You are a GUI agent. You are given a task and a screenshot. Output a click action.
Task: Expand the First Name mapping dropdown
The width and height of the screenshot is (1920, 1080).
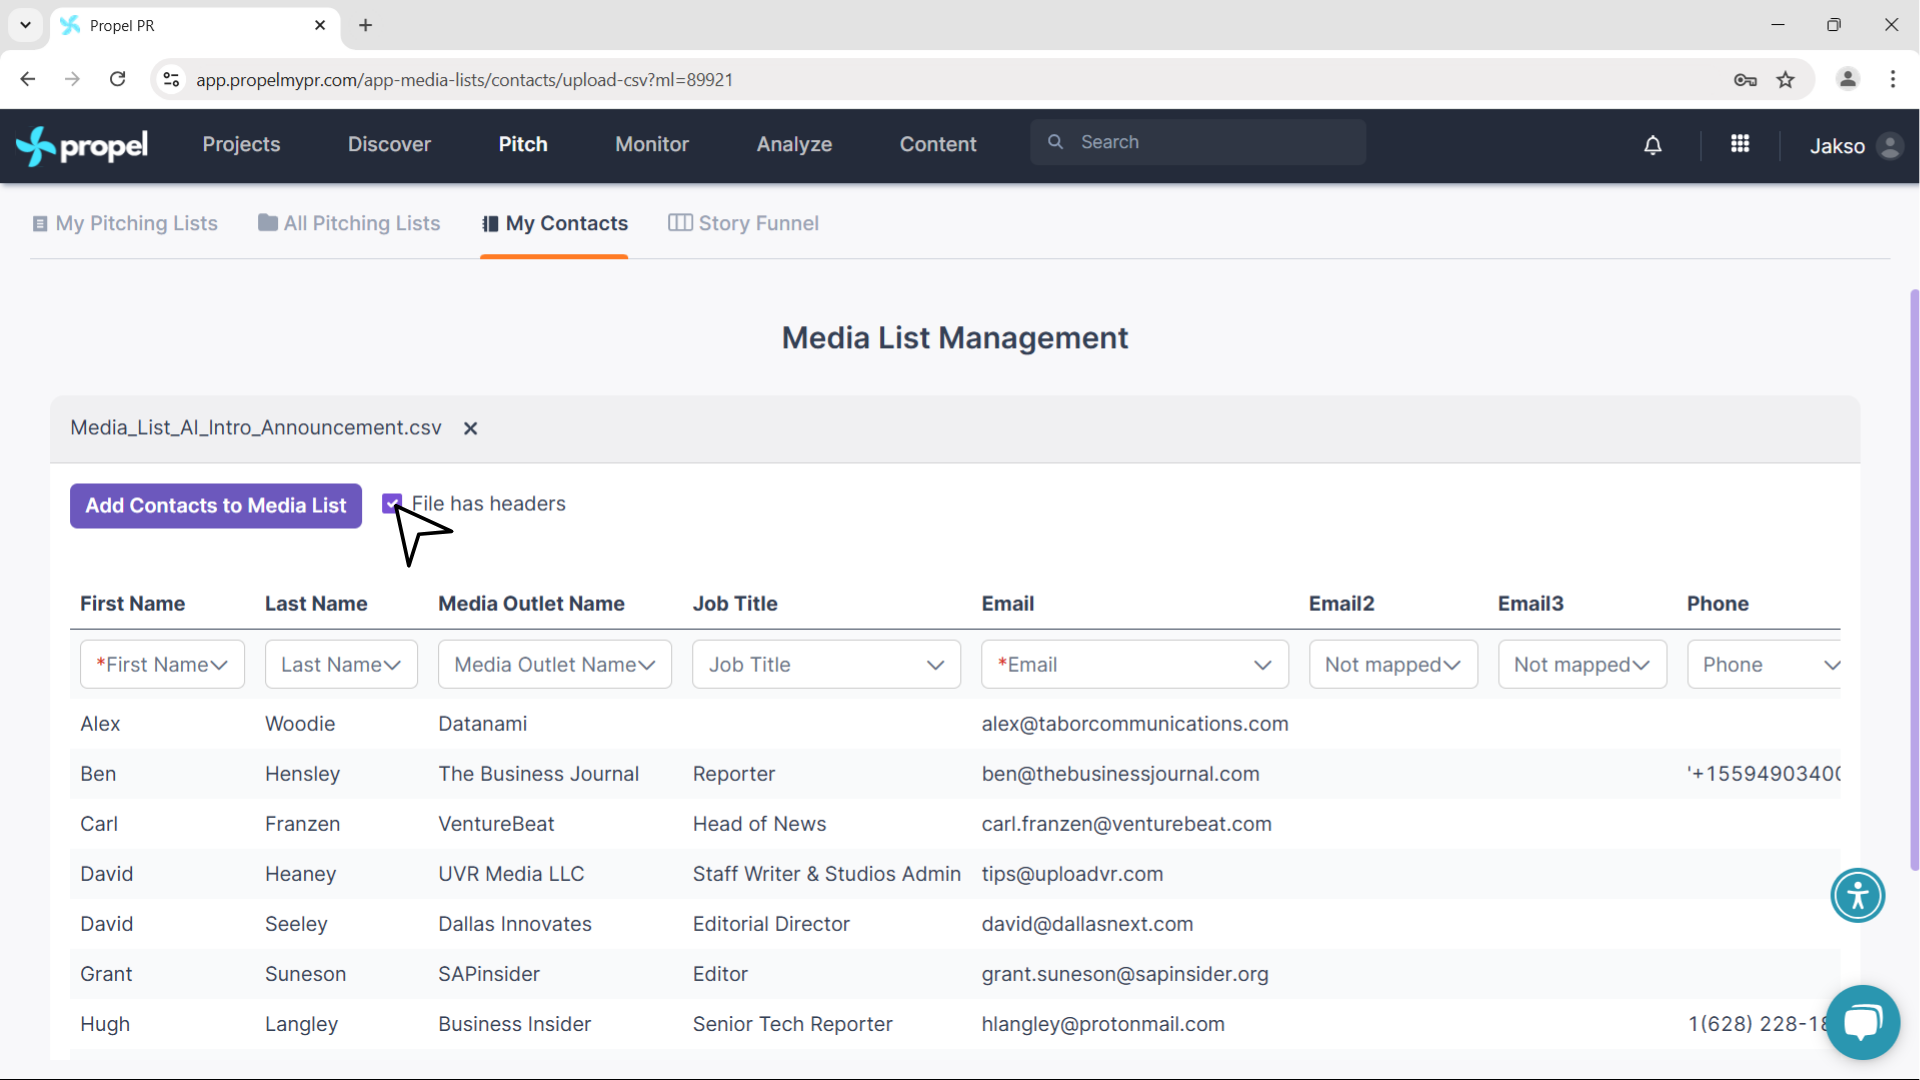click(162, 664)
